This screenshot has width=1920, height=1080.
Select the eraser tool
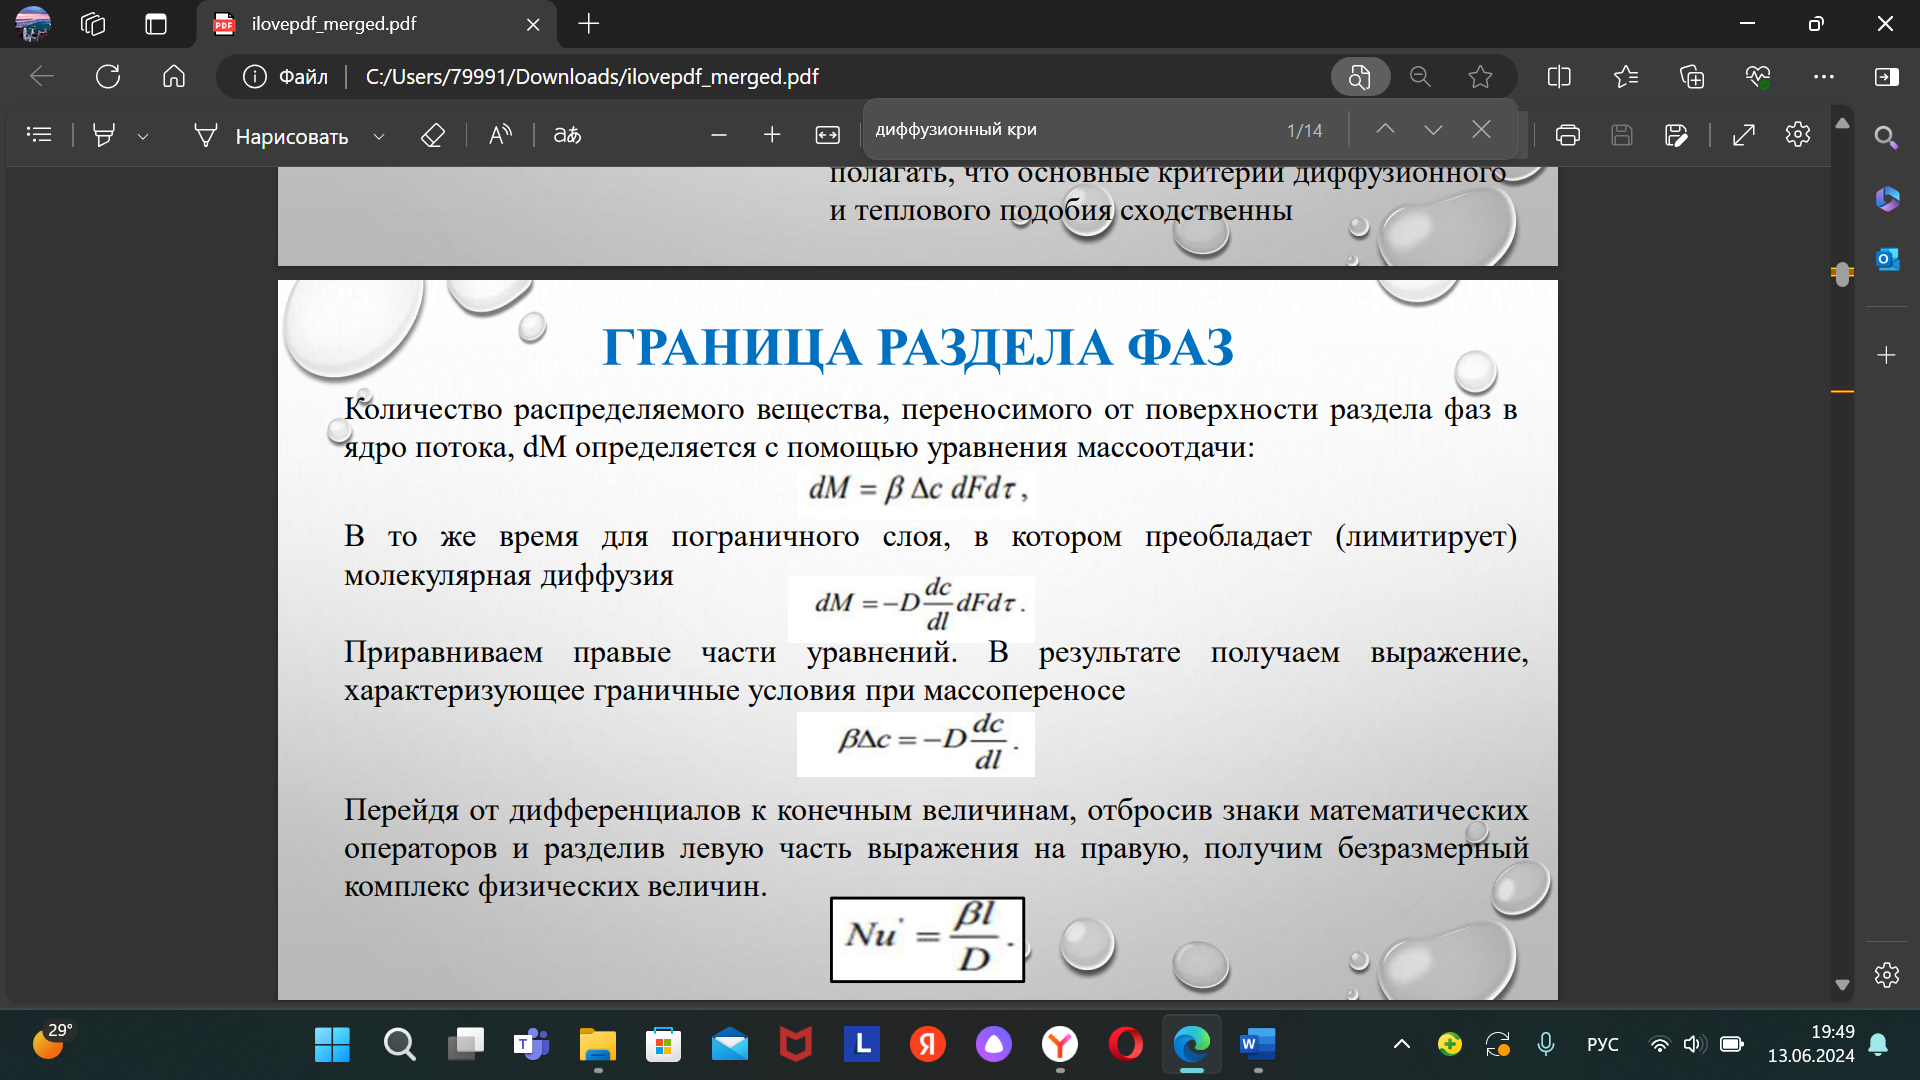pyautogui.click(x=432, y=135)
